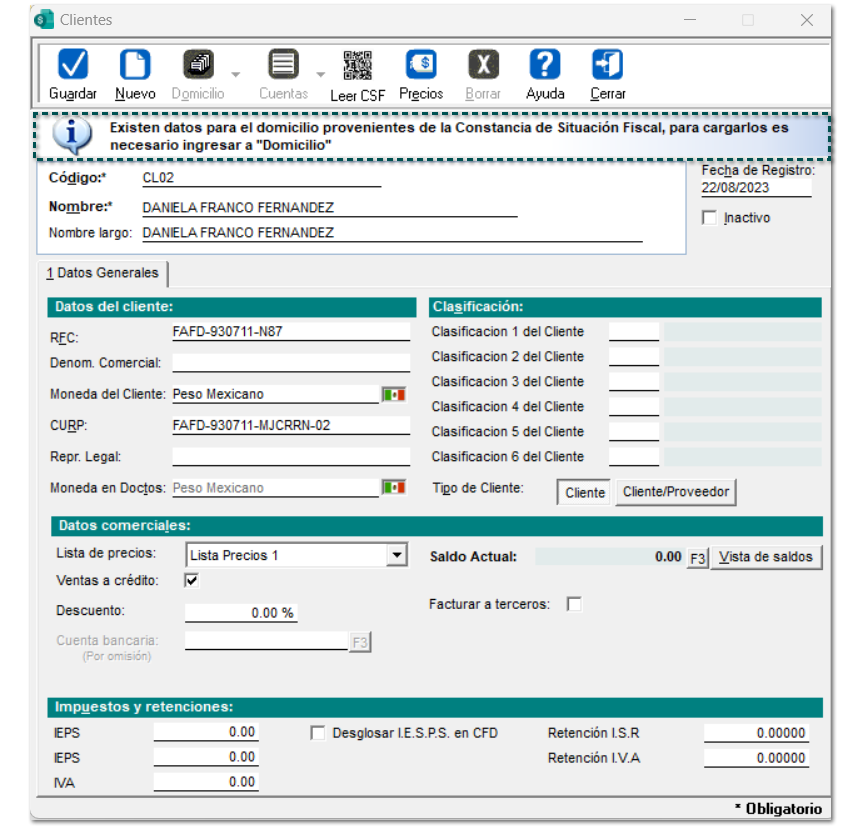Expand the Cuentas dropdown arrow
Screen dimensions: 842x829
coord(321,75)
